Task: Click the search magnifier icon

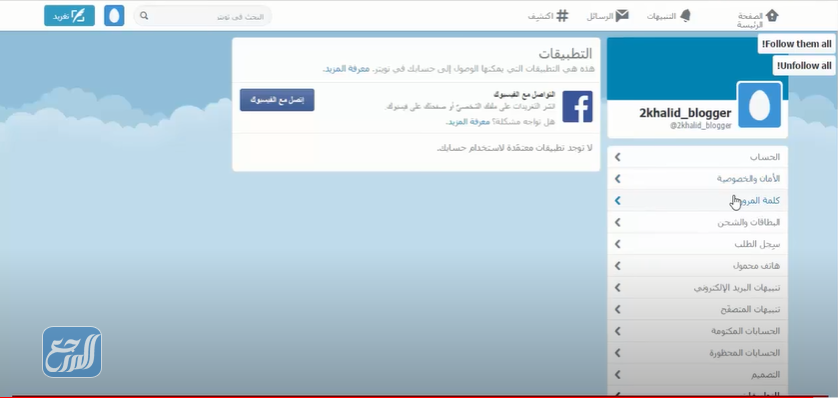Action: click(x=144, y=16)
